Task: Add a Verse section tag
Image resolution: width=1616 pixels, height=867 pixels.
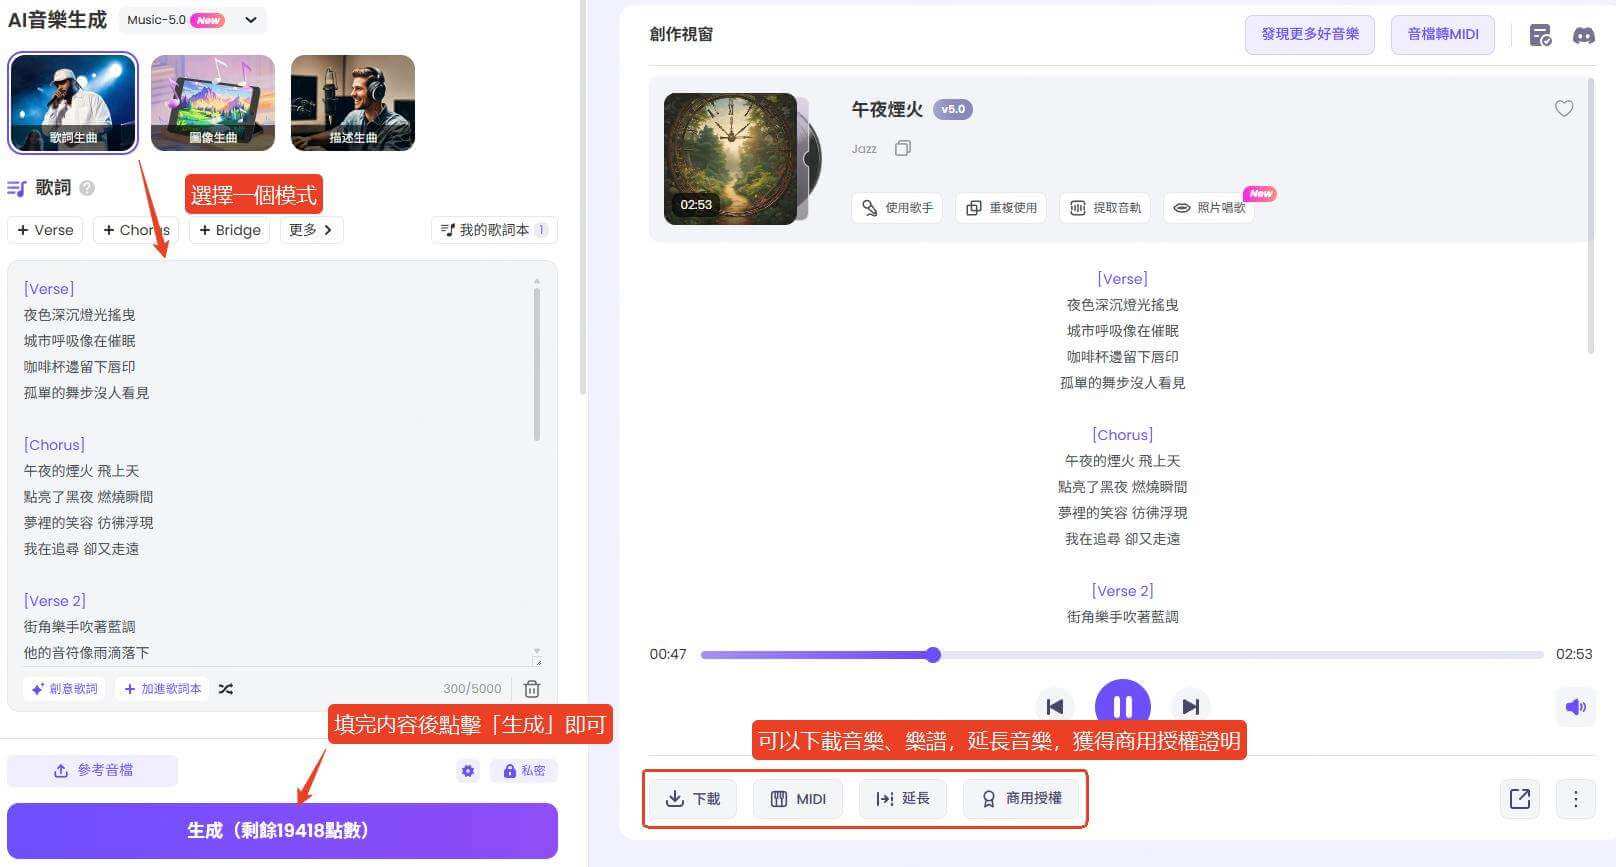Action: coord(46,230)
